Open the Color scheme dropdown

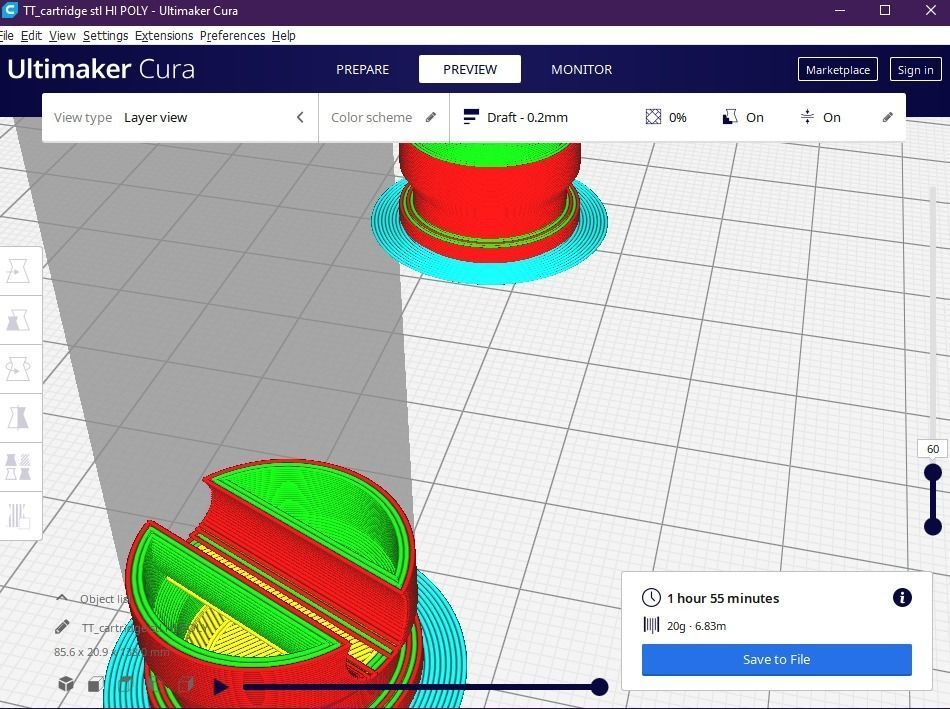pos(384,118)
